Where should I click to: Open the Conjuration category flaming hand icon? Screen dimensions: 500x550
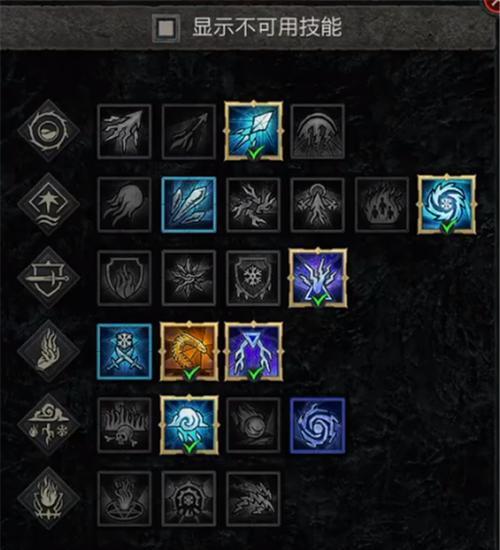coord(48,351)
